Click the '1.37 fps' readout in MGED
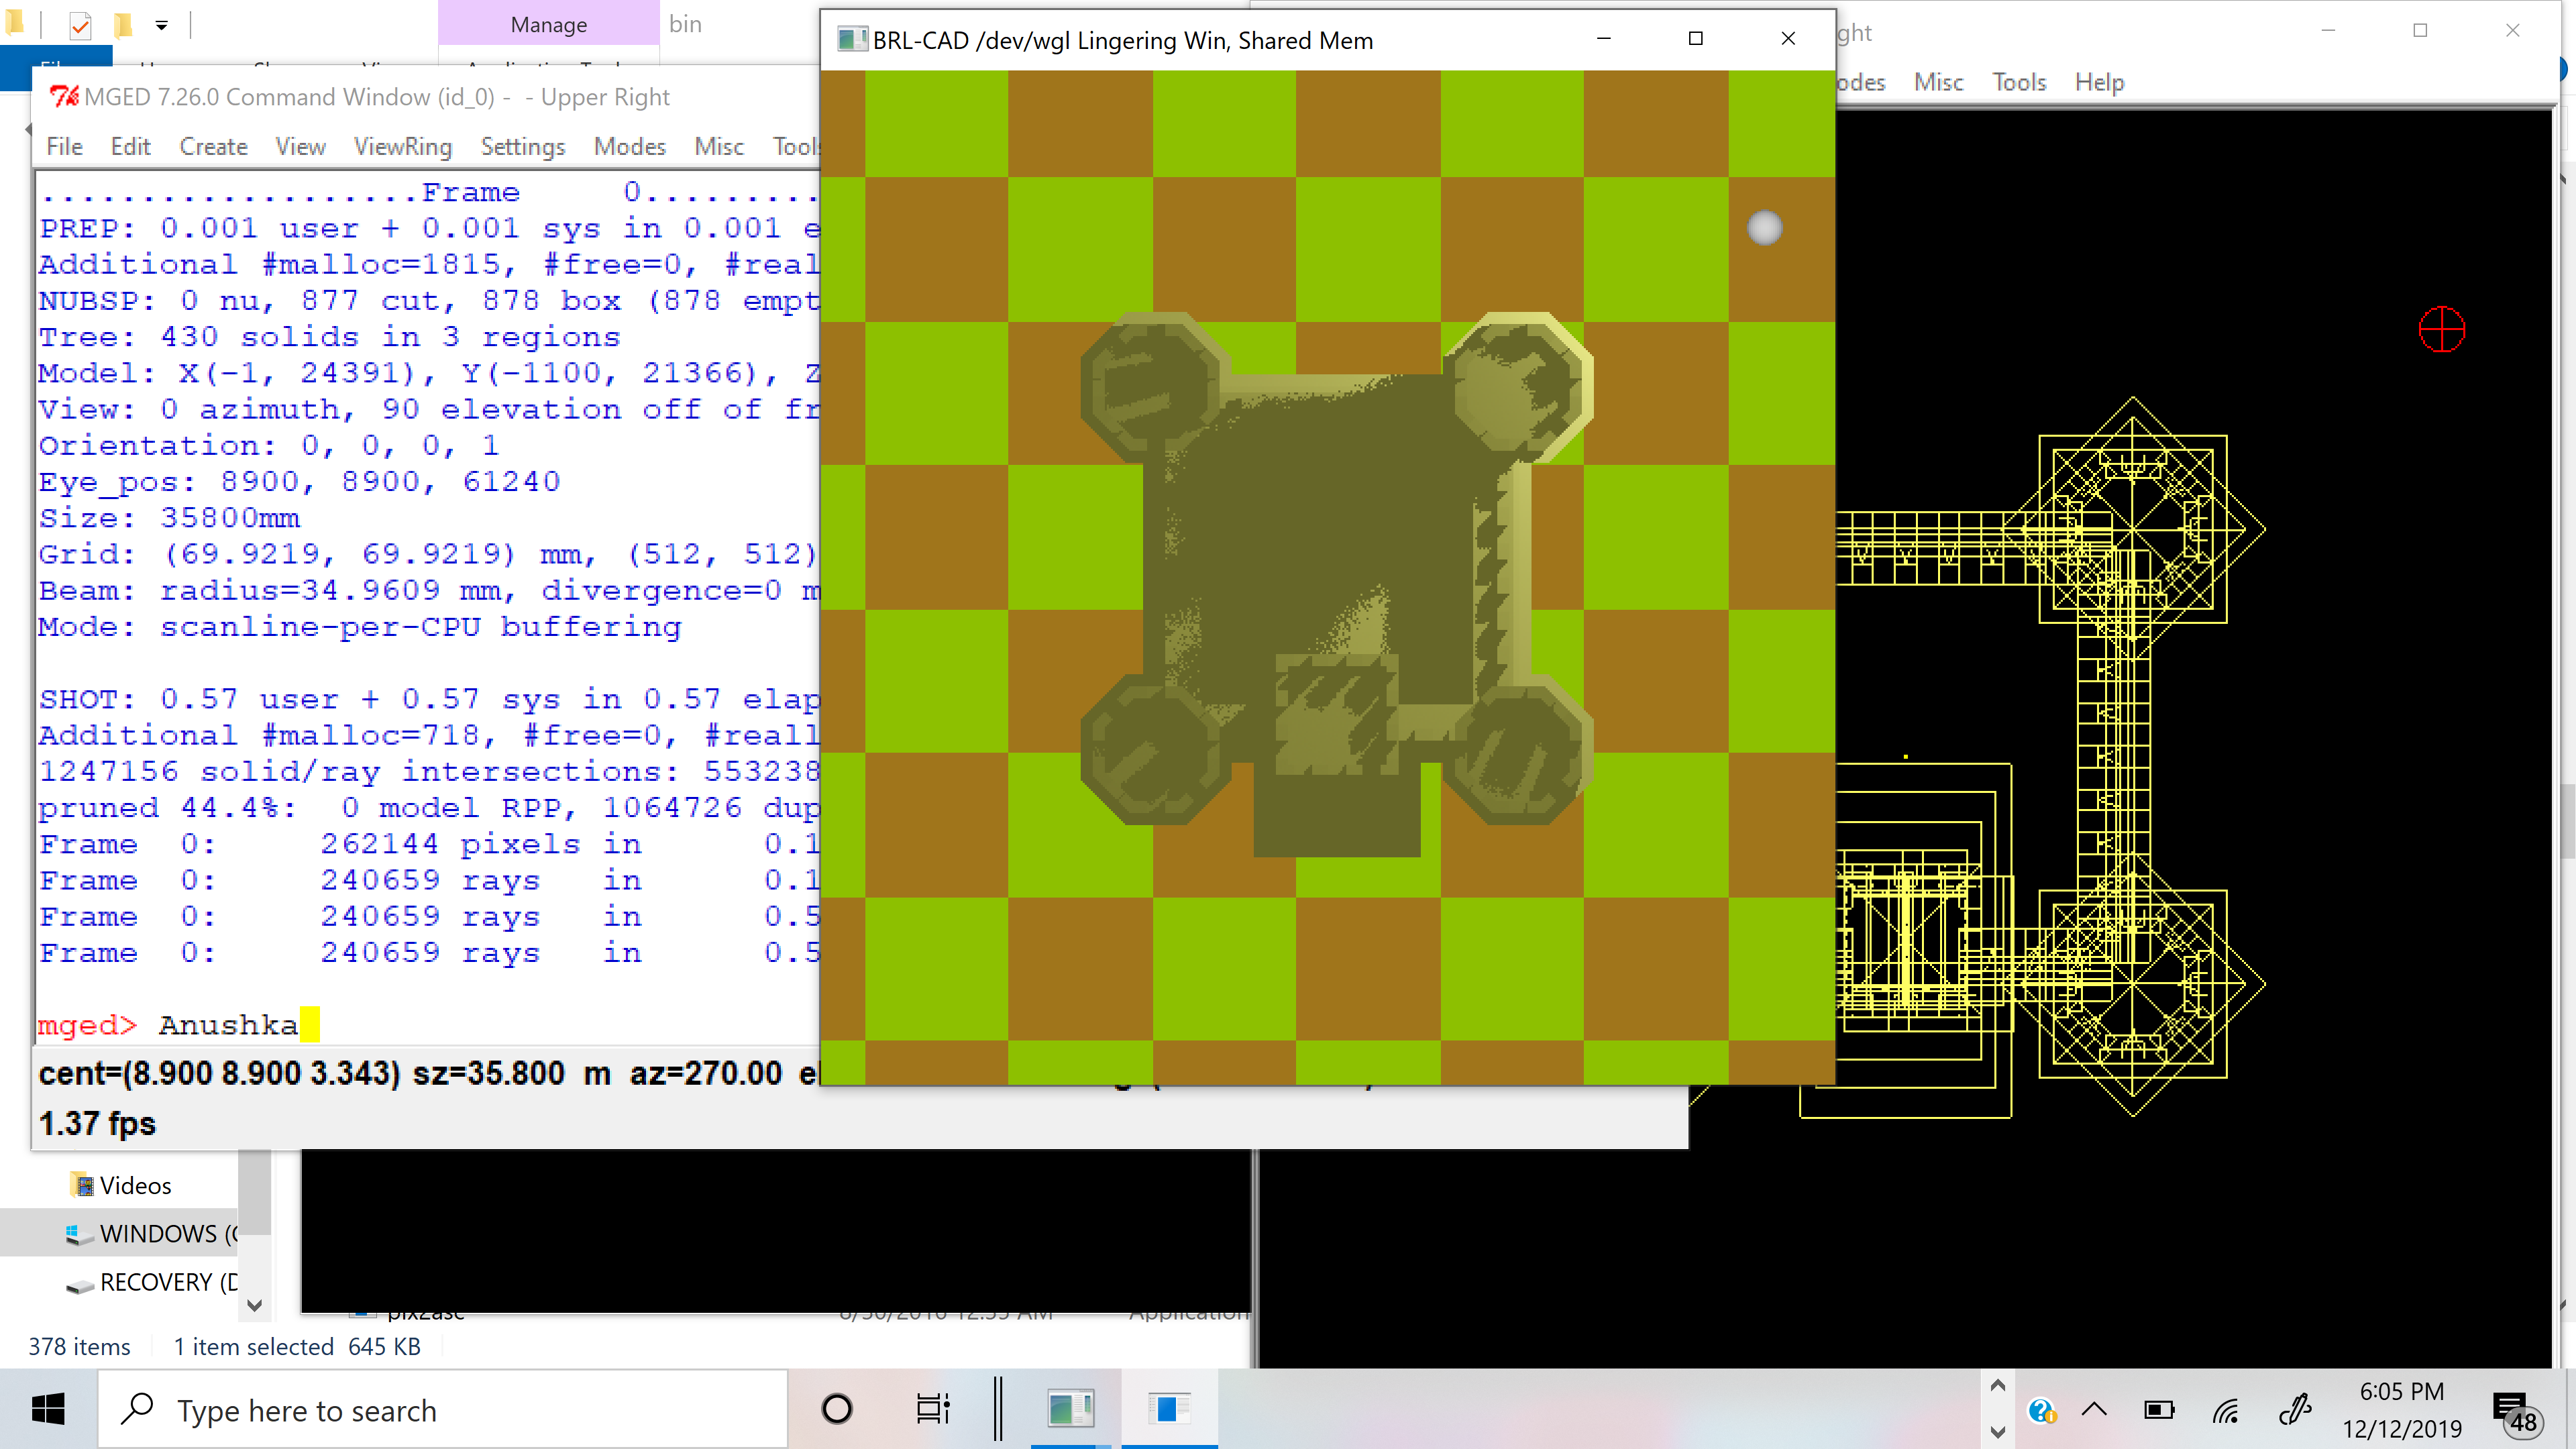2576x1449 pixels. click(97, 1123)
